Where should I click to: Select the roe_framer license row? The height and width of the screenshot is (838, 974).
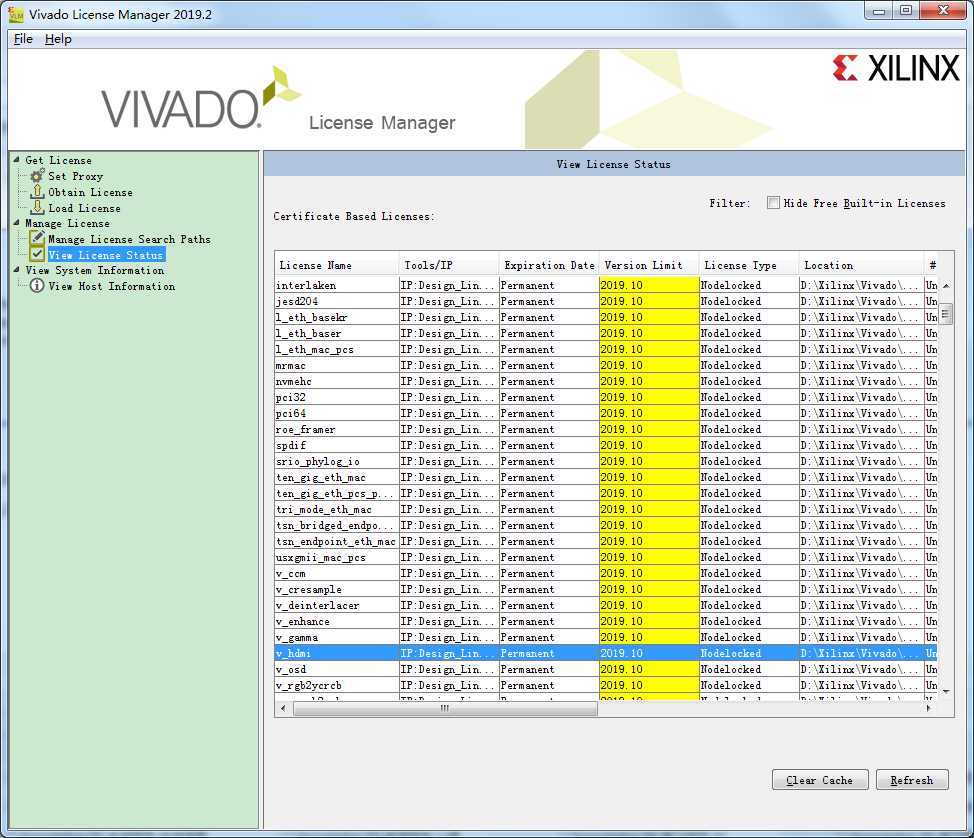(x=606, y=429)
